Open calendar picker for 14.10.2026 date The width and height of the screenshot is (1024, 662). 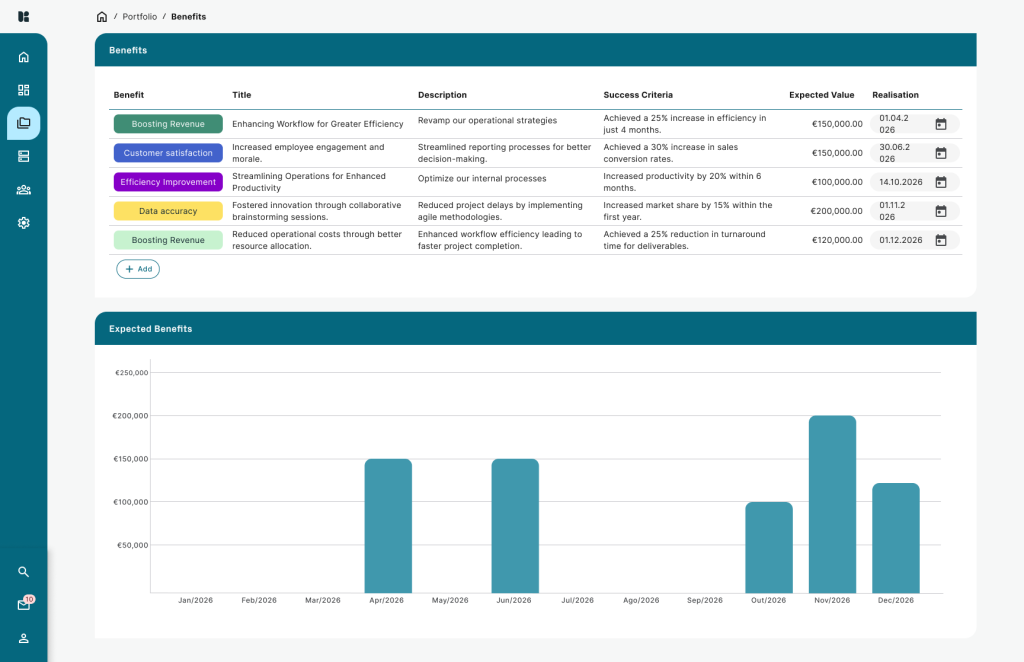[x=940, y=182]
